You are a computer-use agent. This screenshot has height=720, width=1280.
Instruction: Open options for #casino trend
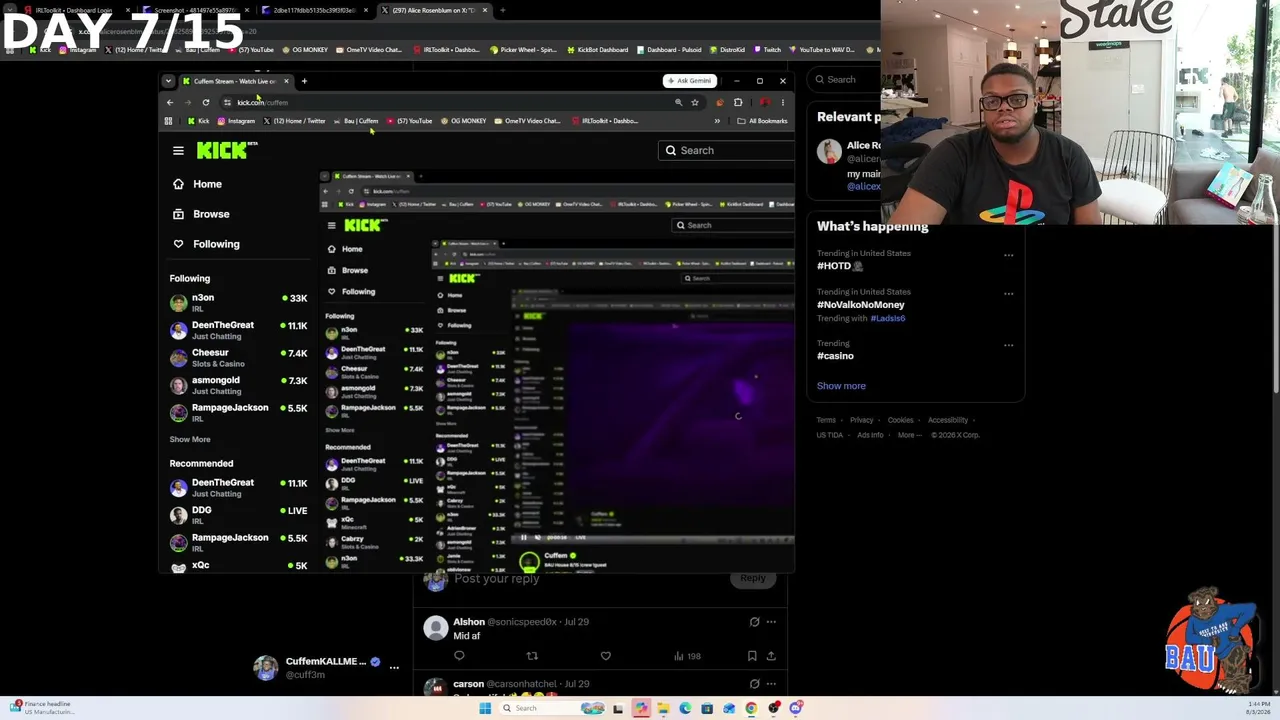coord(1008,345)
